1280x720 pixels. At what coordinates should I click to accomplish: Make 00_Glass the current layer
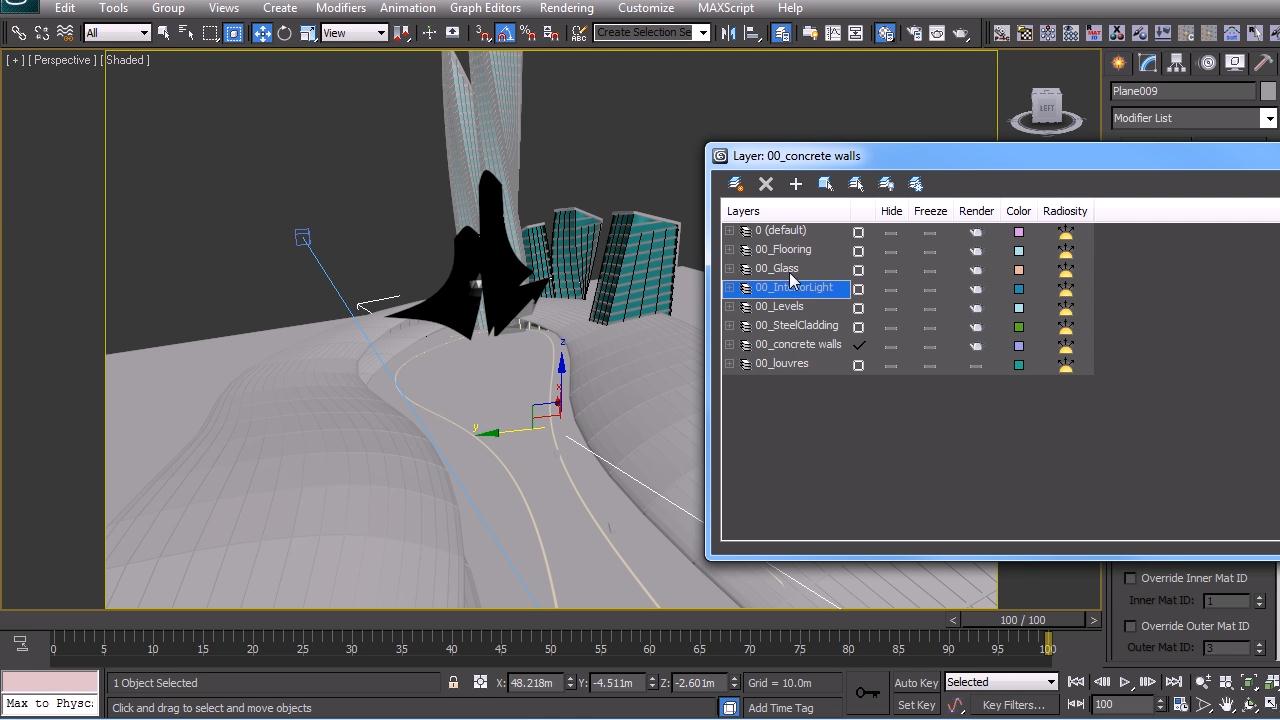click(x=858, y=270)
